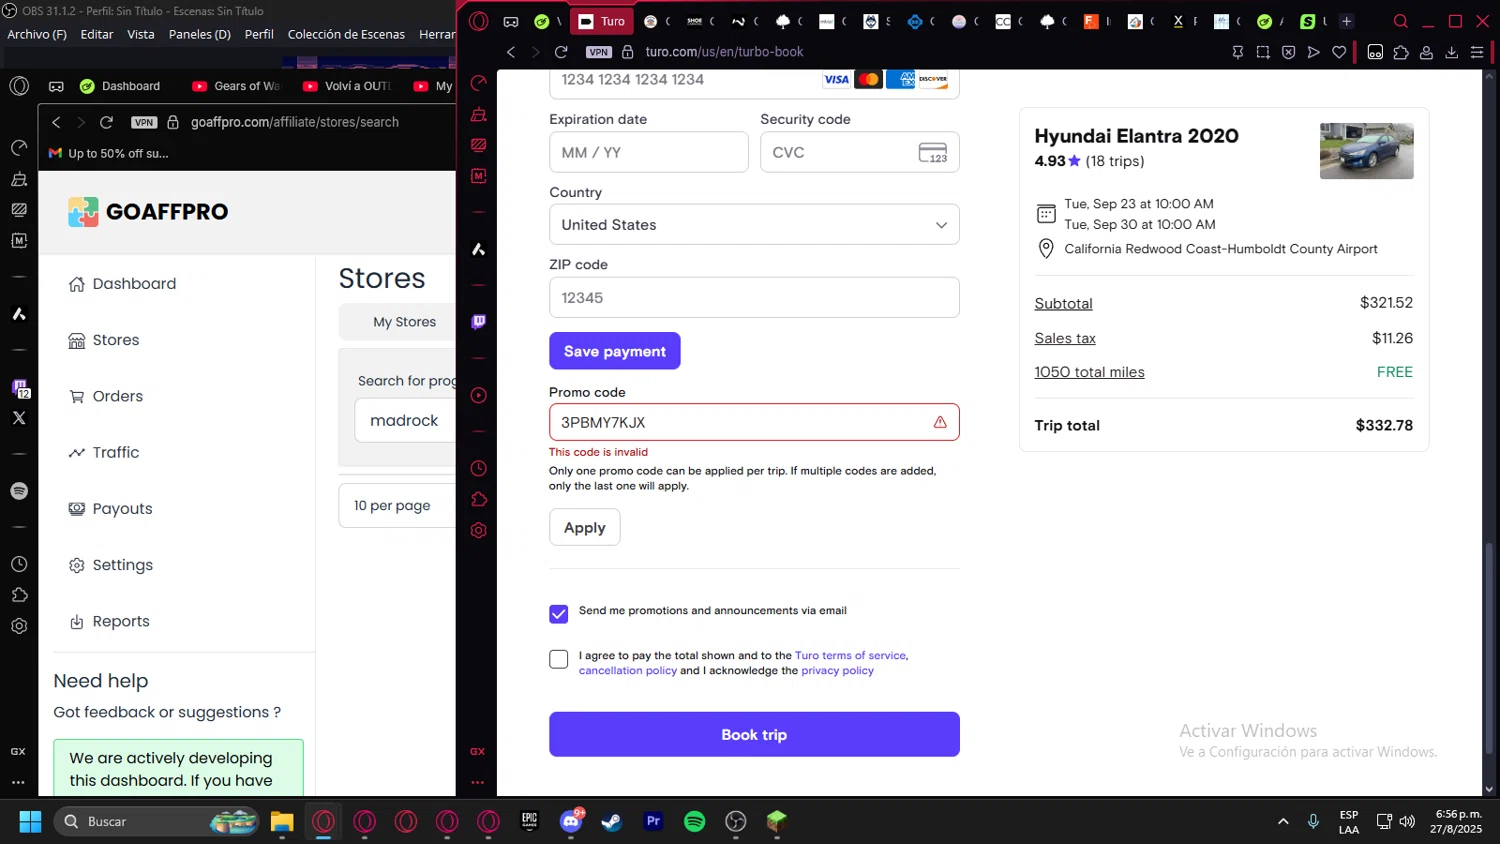
Task: Open settings gear in red Opera sidebar
Action: (x=479, y=530)
